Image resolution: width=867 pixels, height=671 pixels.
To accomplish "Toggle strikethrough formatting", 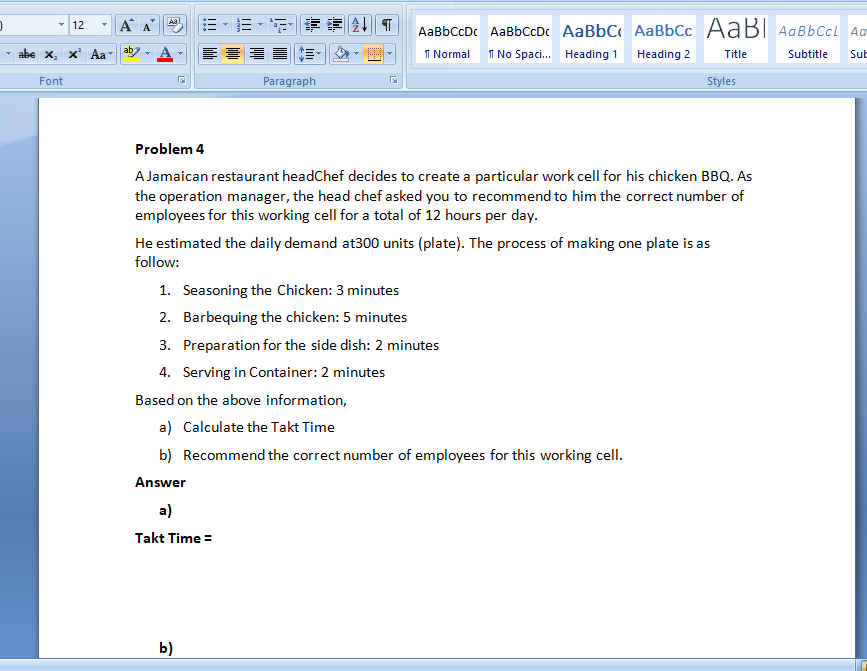I will (27, 54).
